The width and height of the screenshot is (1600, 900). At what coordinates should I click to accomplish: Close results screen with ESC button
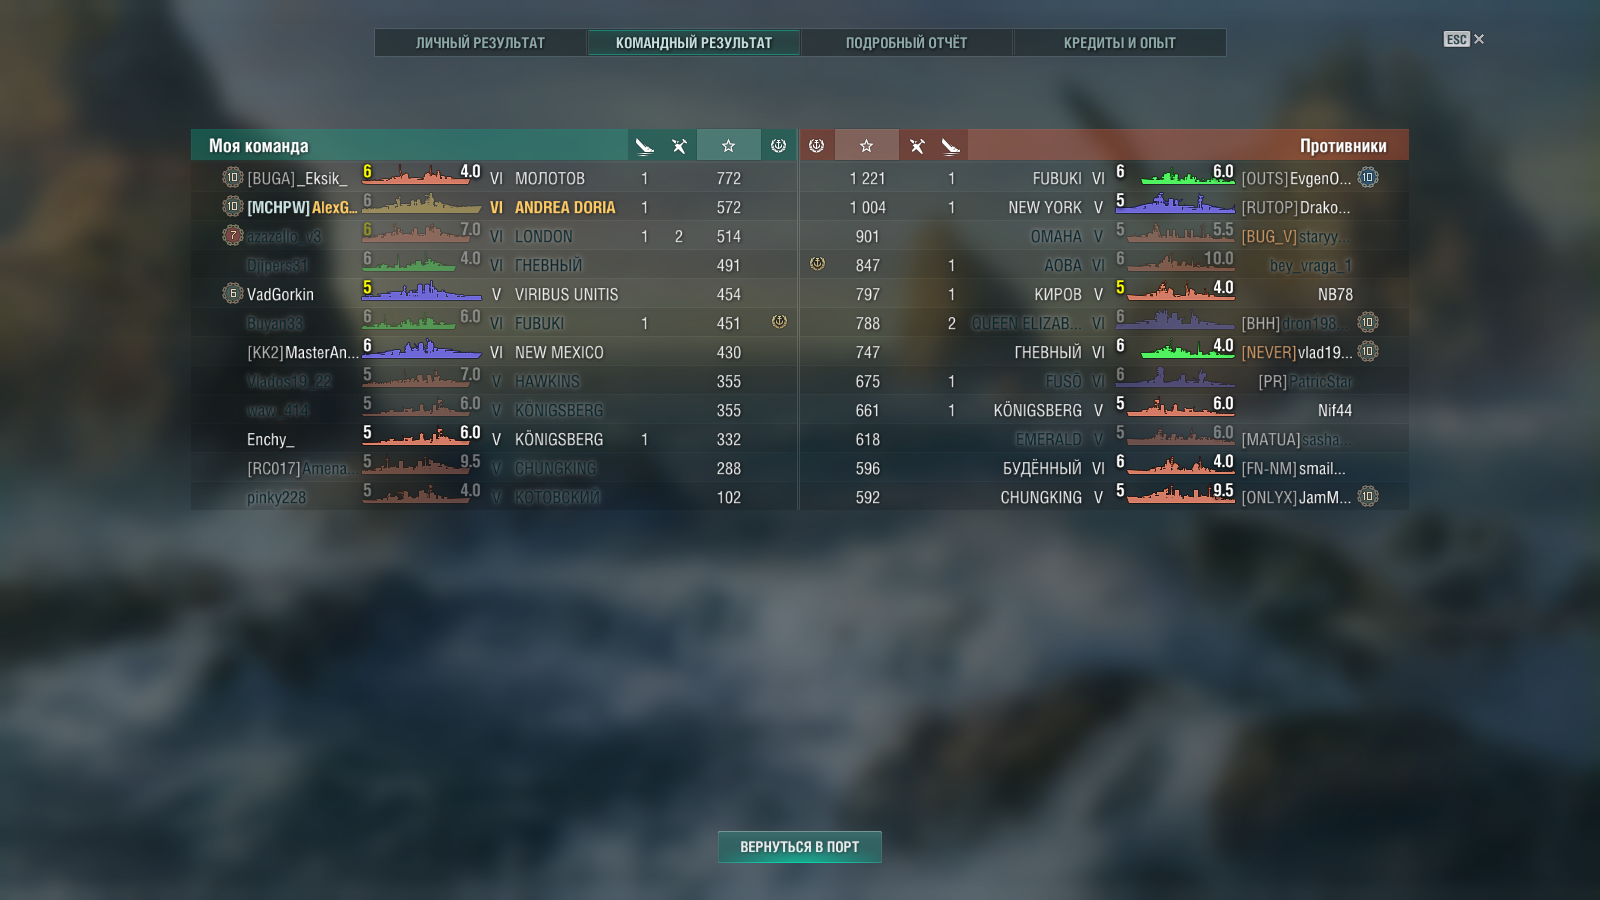pyautogui.click(x=1464, y=39)
